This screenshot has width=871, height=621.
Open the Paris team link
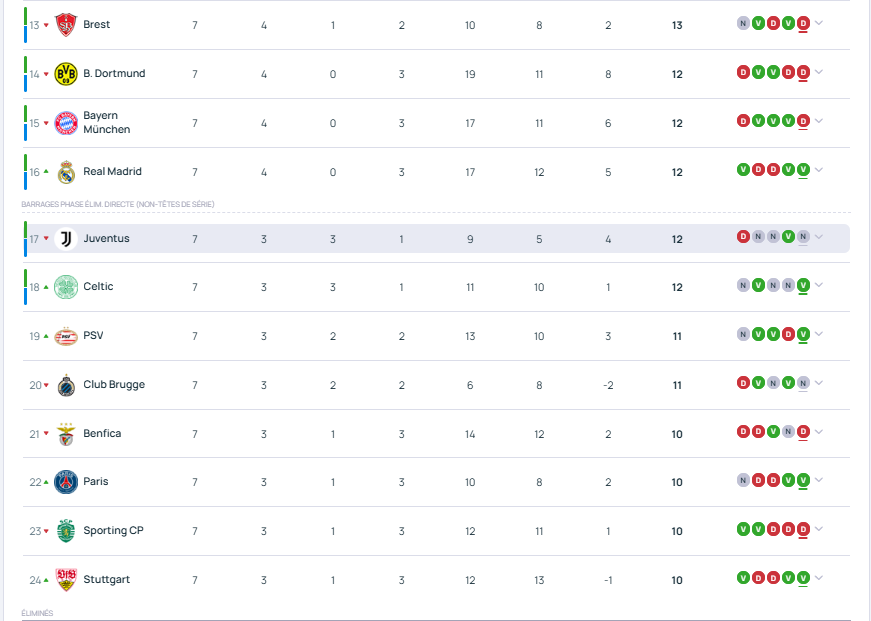(x=96, y=482)
